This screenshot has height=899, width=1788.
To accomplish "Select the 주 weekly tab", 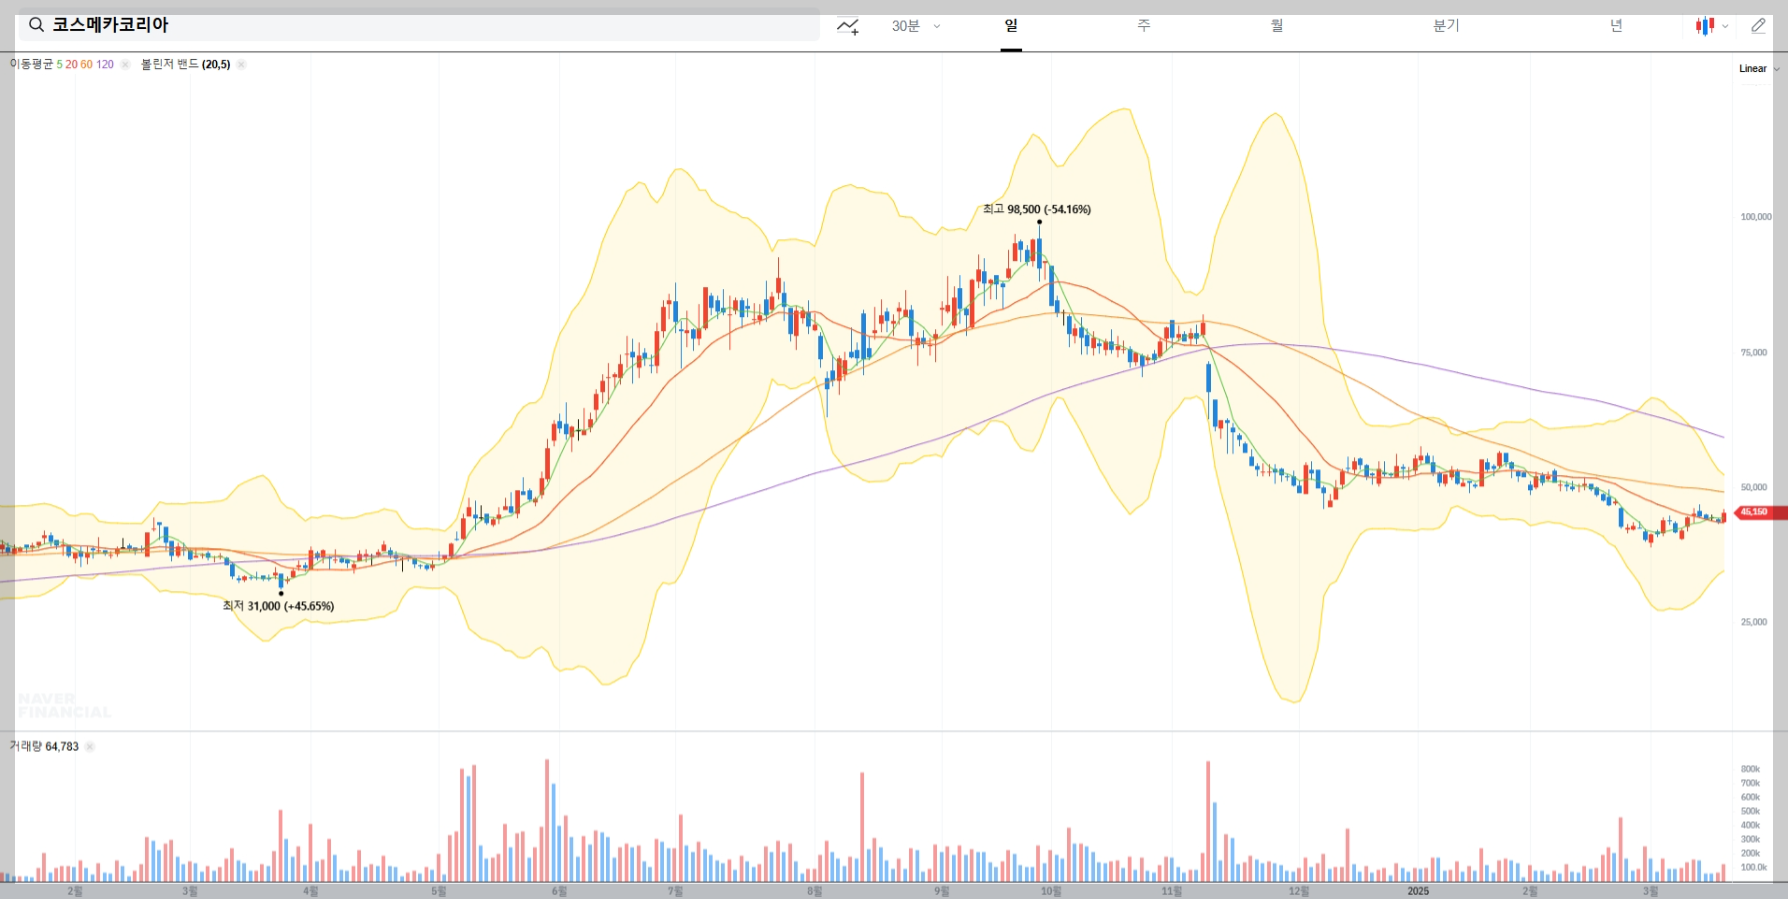I will [1144, 26].
